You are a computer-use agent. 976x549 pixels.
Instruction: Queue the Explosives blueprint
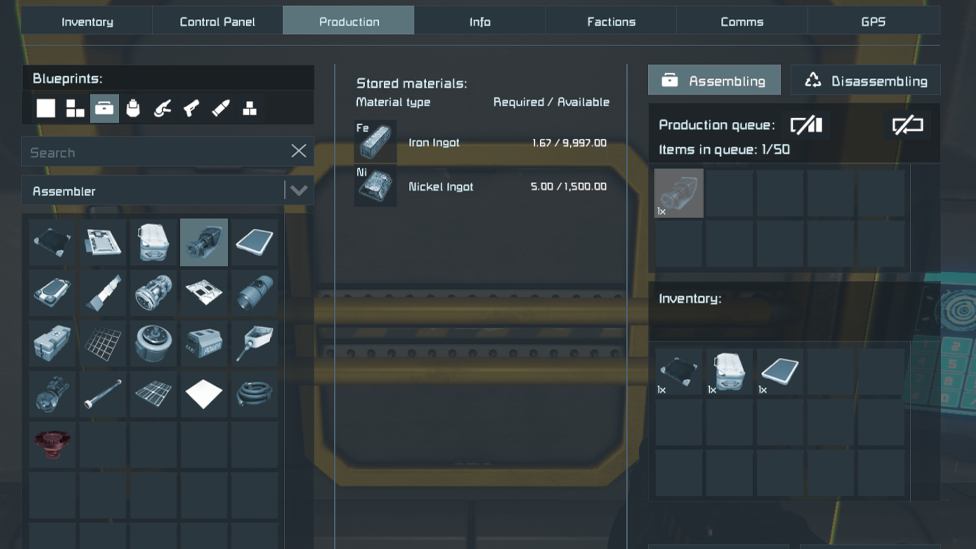click(52, 293)
